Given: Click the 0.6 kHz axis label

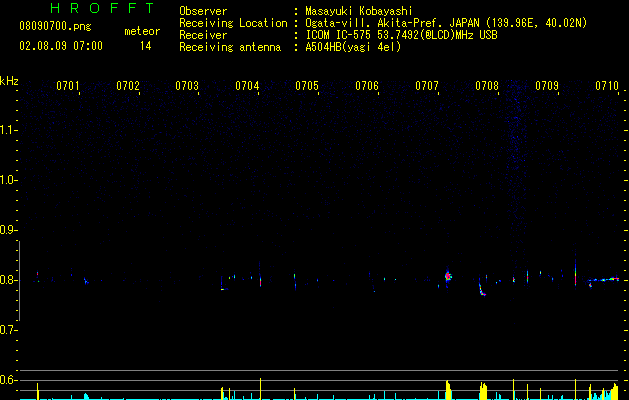Looking at the screenshot, I should [x=8, y=380].
